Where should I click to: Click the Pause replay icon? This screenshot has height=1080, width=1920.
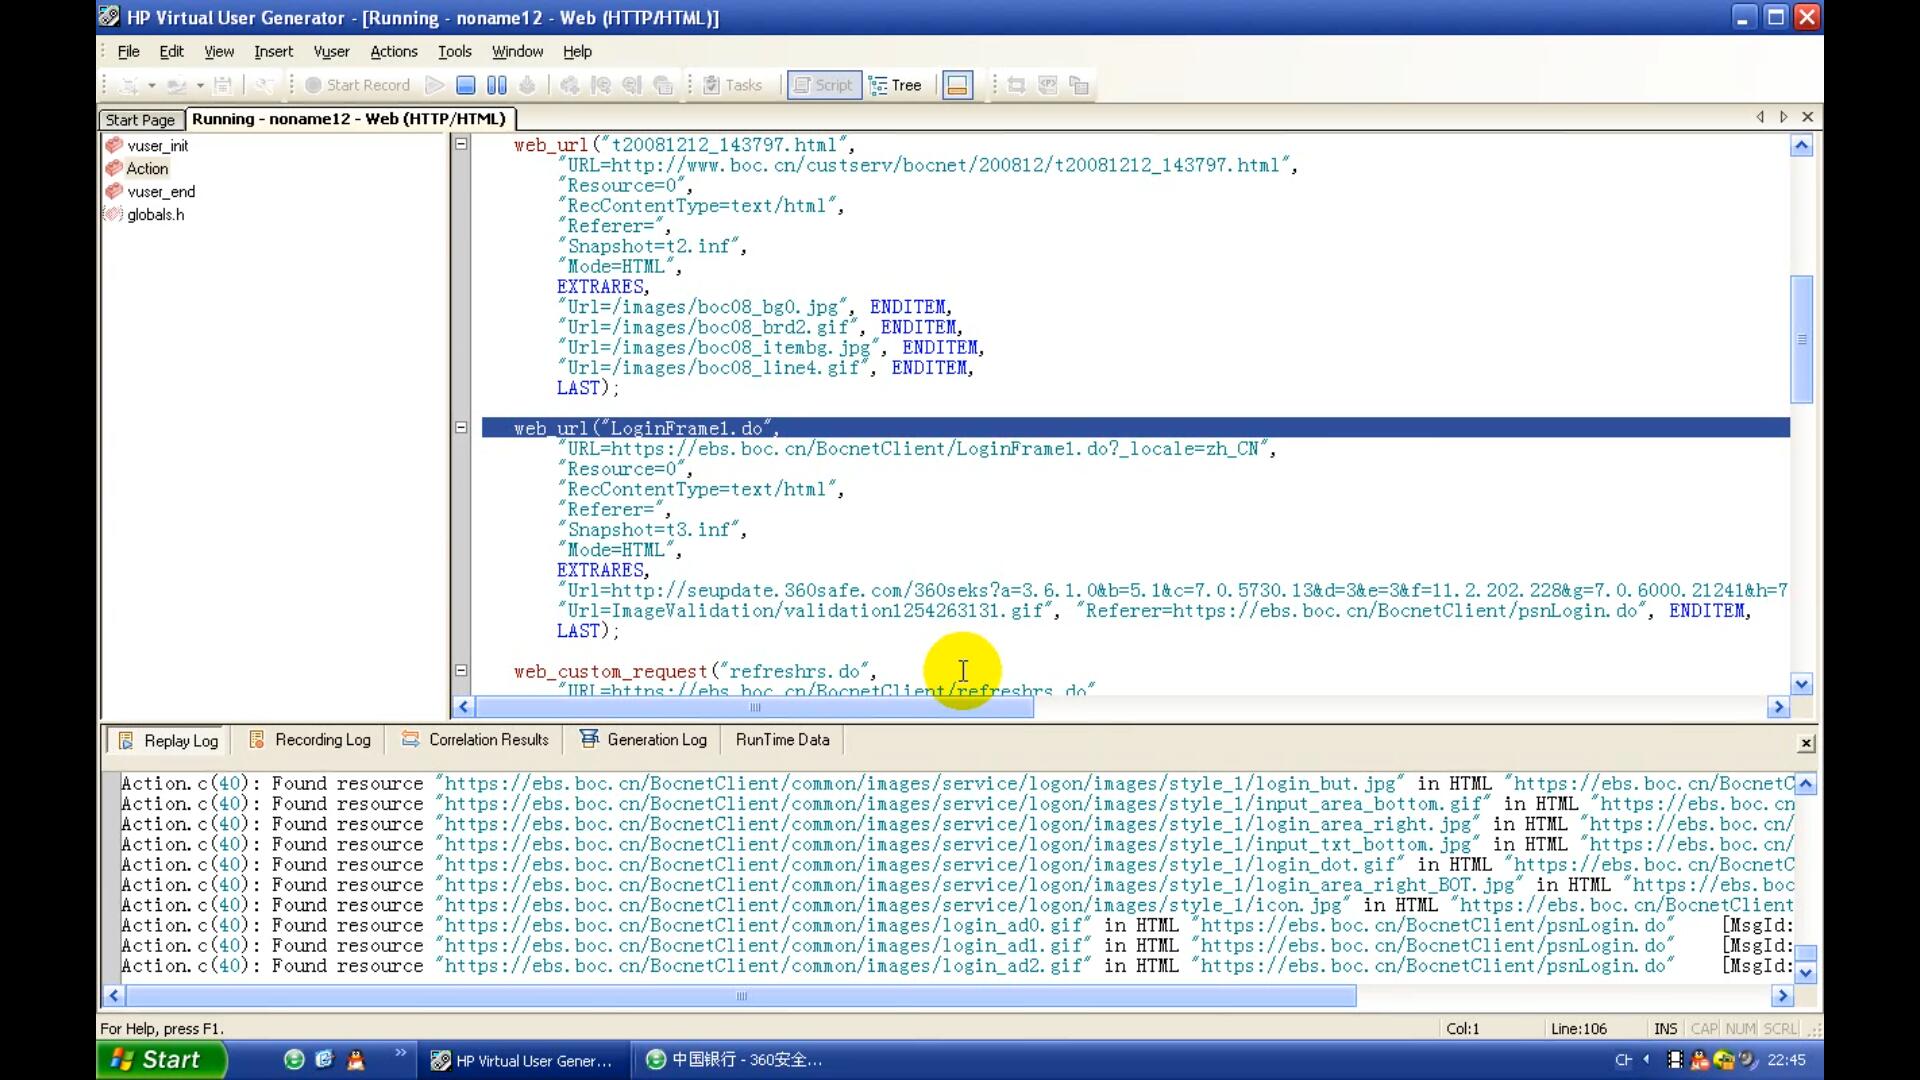pyautogui.click(x=496, y=85)
